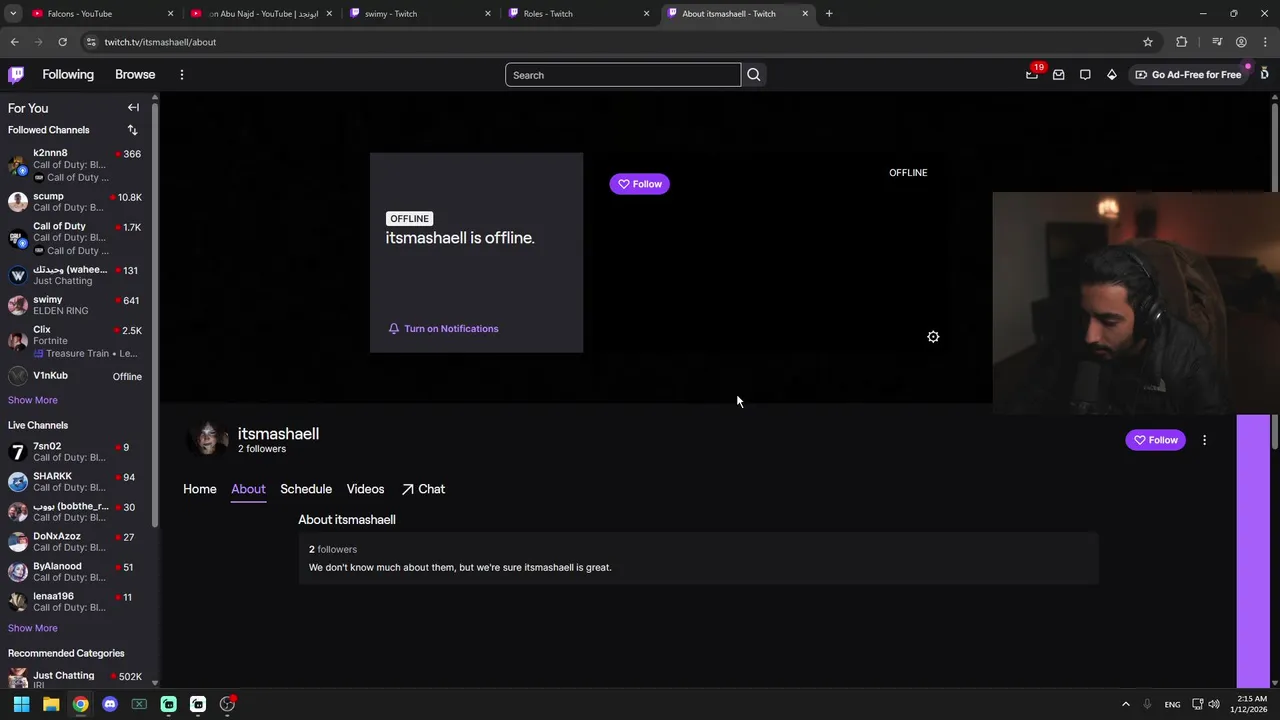Click the itsmashaell channel avatar
Screen dimensions: 1280x720
coord(208,439)
